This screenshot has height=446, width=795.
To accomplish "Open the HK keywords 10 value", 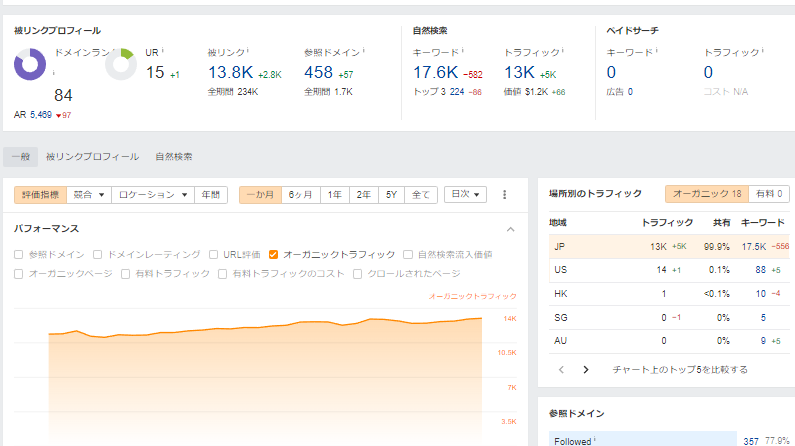I will coord(761,294).
